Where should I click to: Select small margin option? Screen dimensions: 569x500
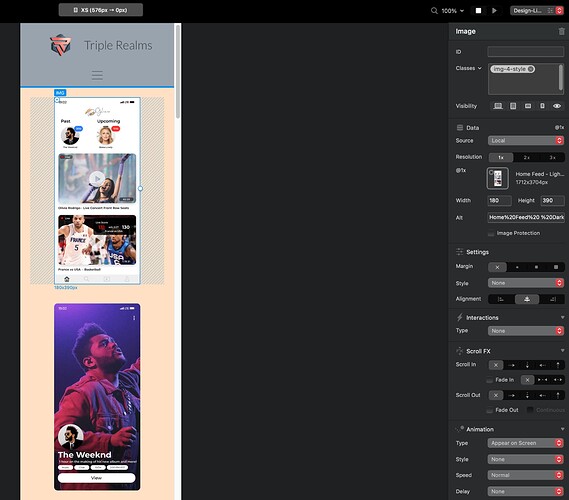pos(517,267)
